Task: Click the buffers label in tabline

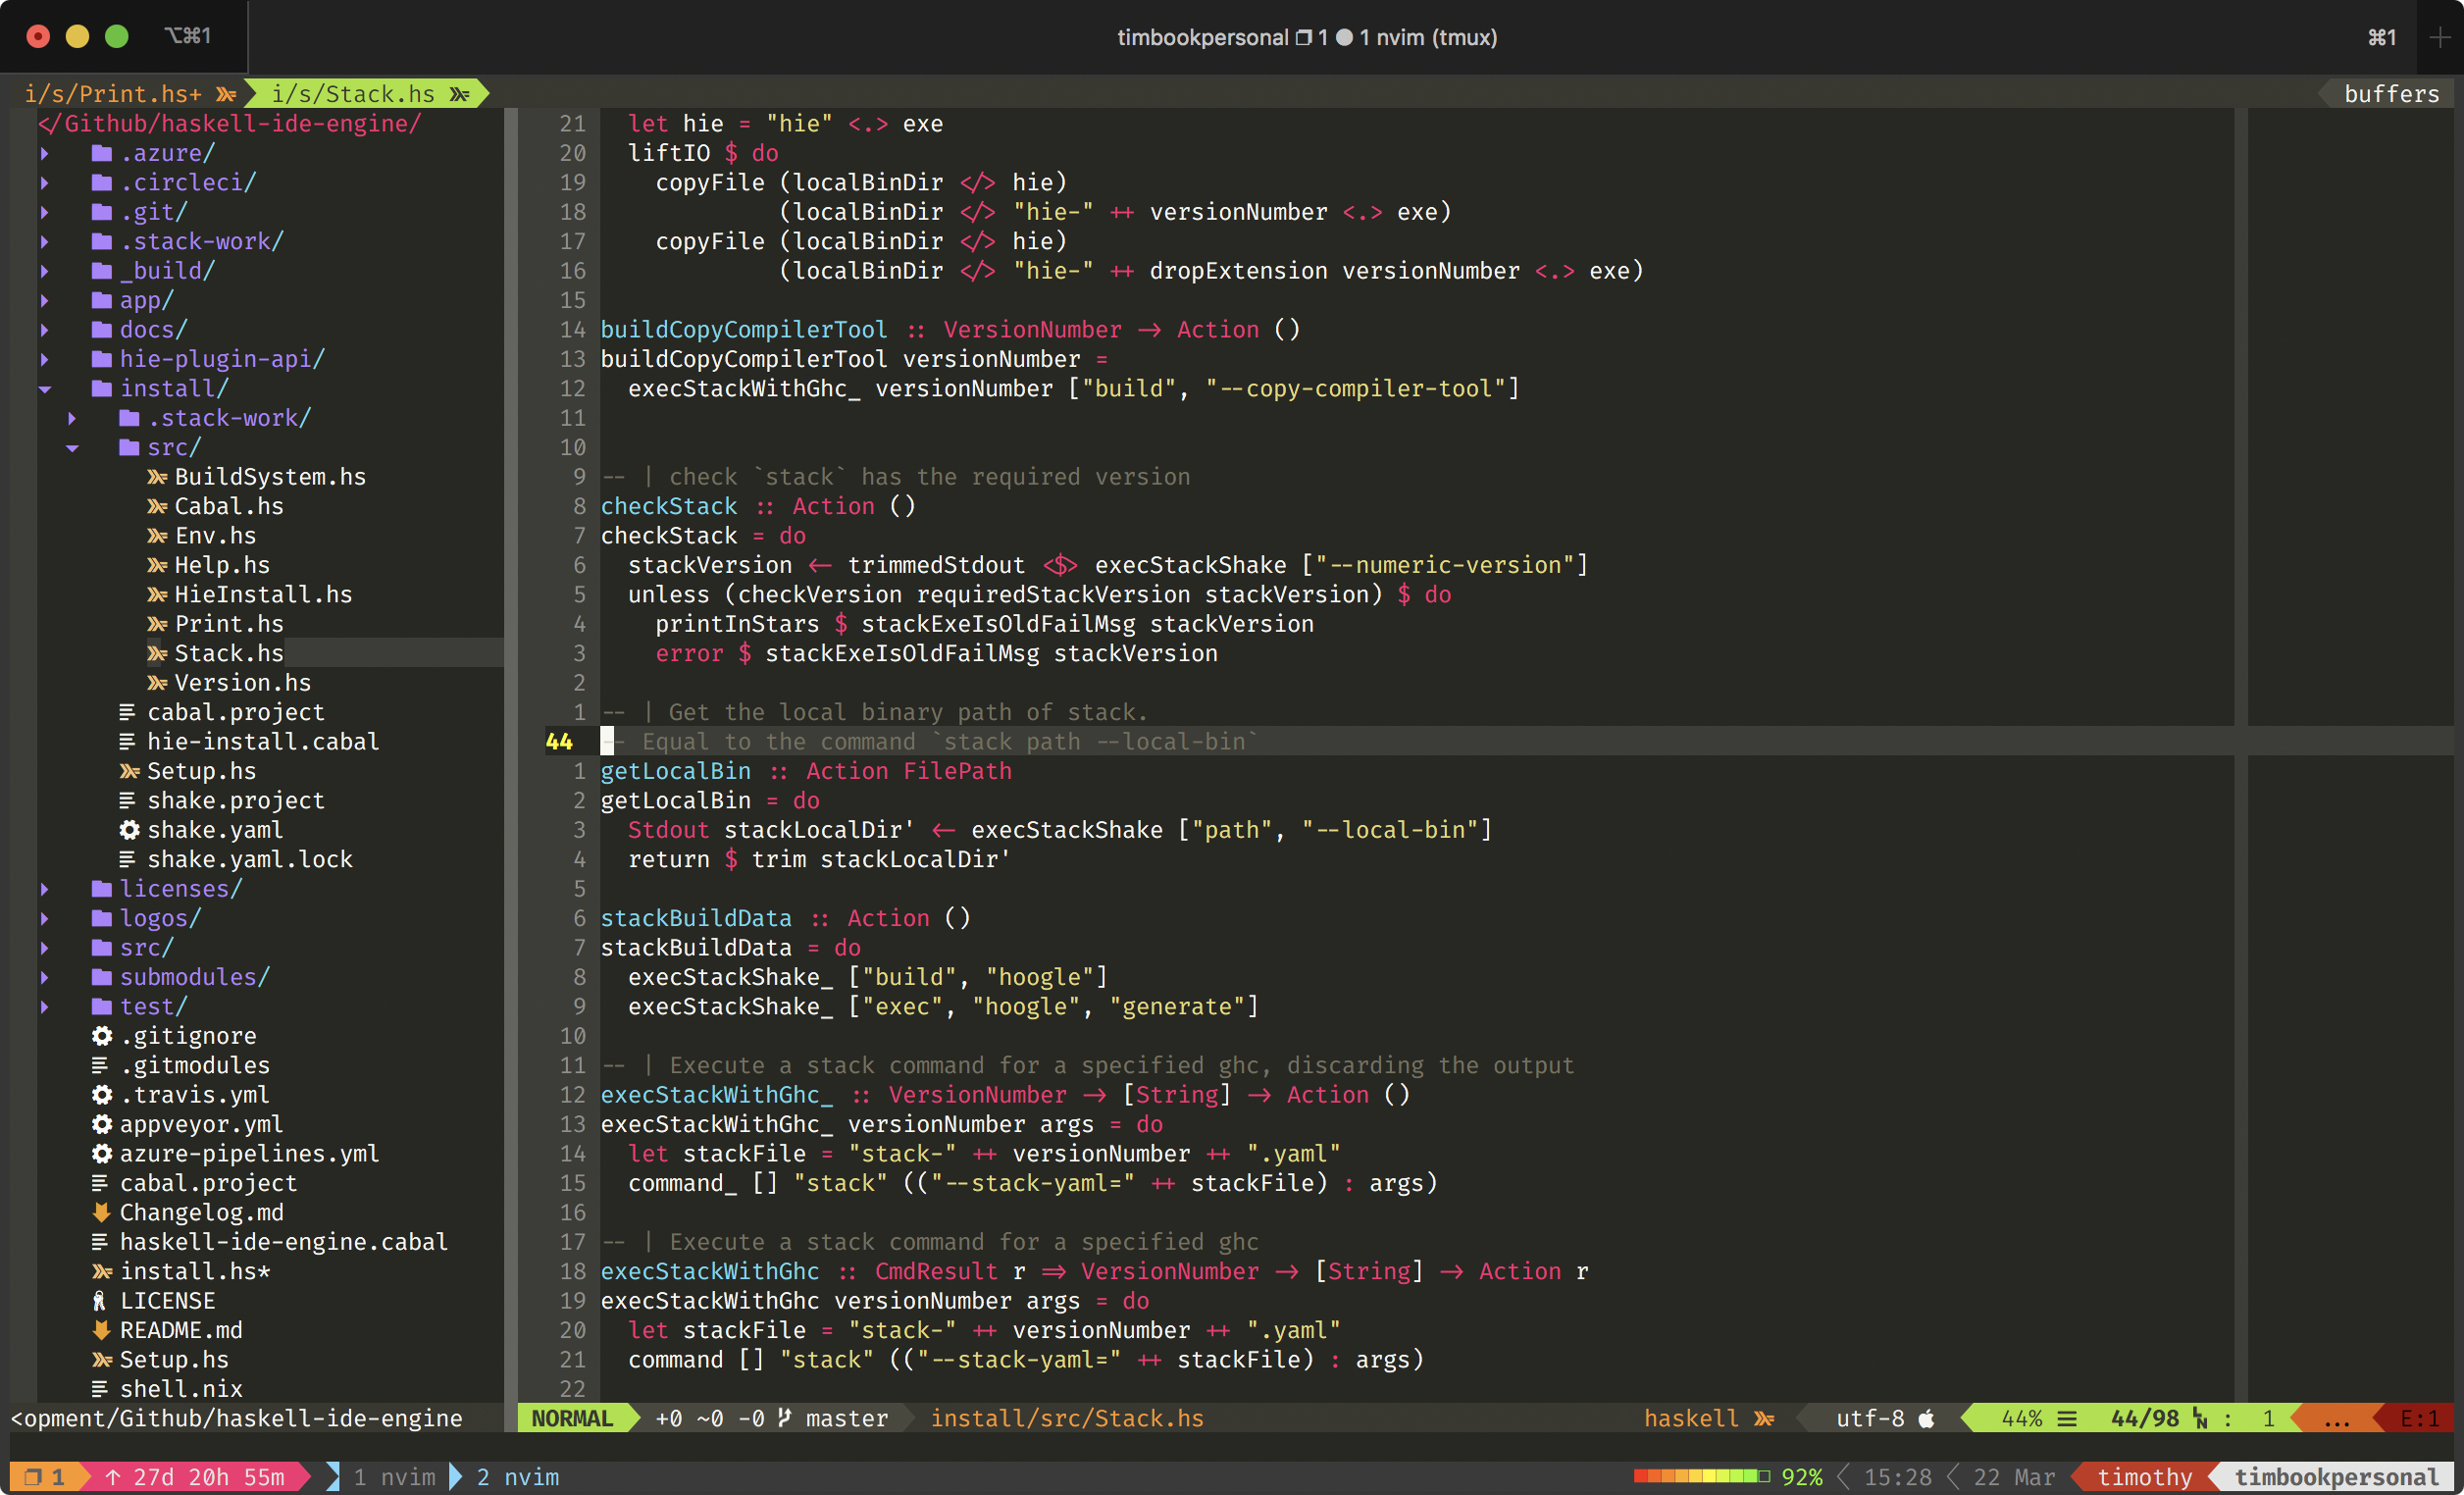Action: click(x=2391, y=94)
